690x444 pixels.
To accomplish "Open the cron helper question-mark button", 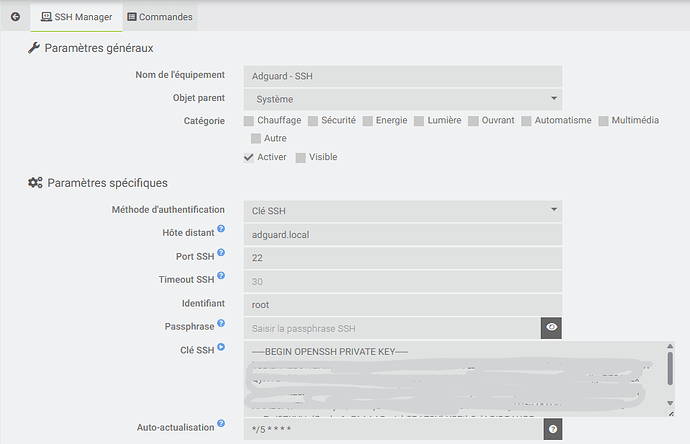I will (x=553, y=429).
